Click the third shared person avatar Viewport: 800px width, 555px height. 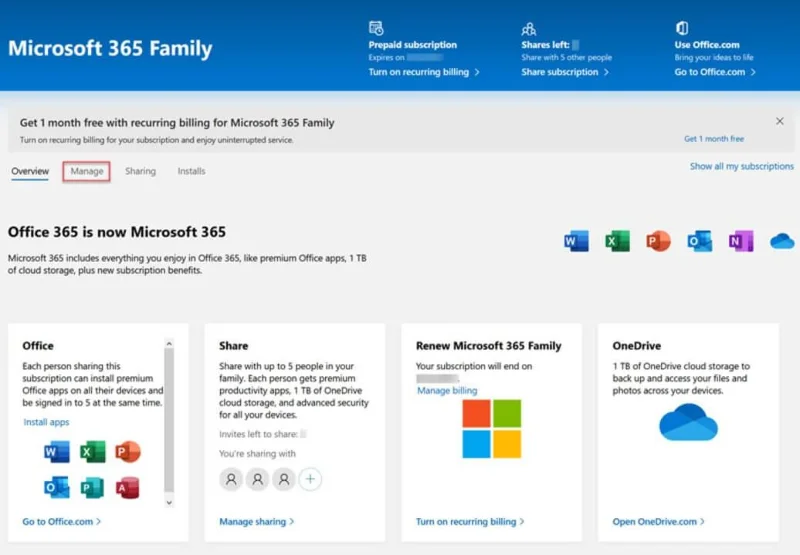[x=284, y=479]
